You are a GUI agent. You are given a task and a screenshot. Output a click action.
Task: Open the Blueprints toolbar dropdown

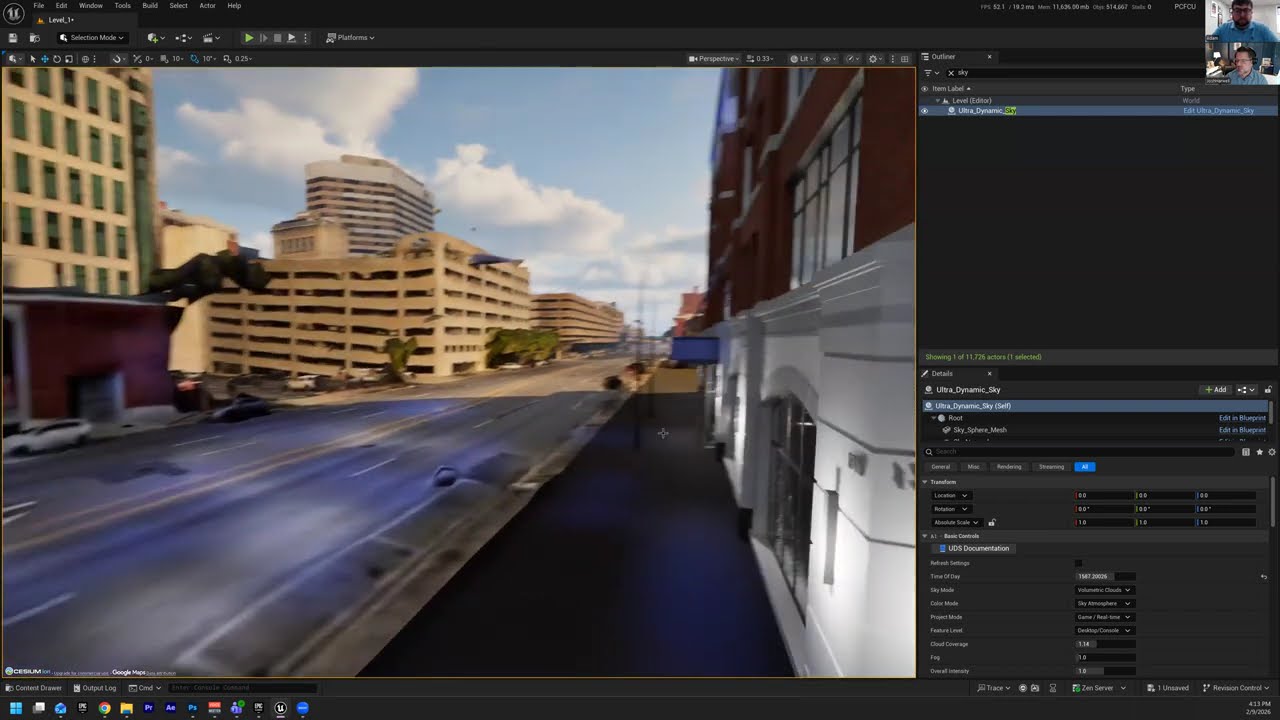click(183, 38)
